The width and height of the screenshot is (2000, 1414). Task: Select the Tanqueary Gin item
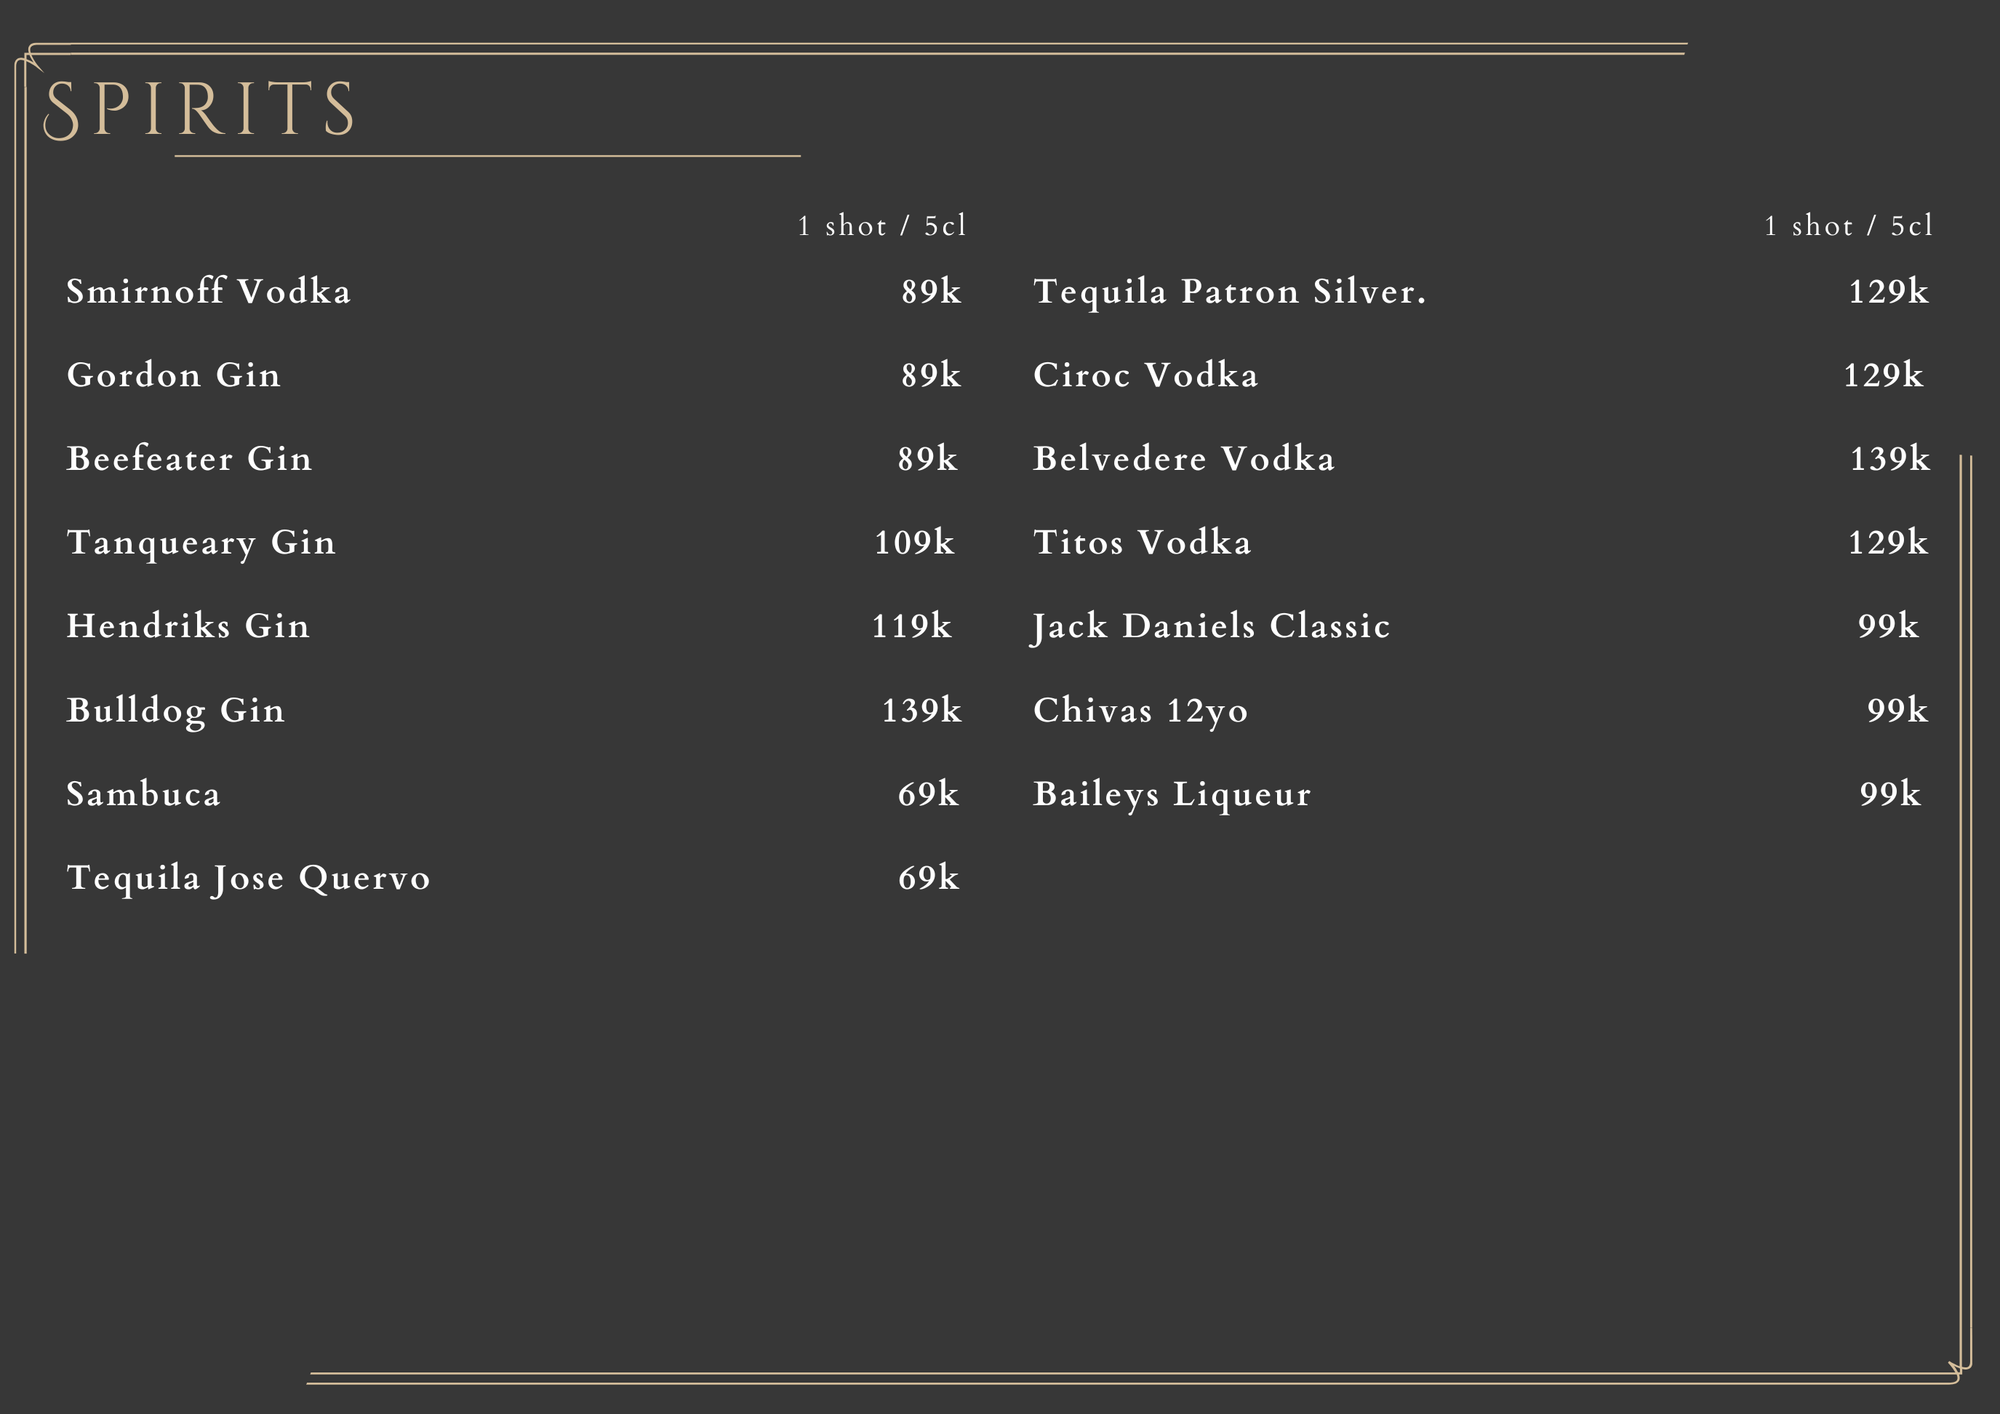(x=202, y=543)
